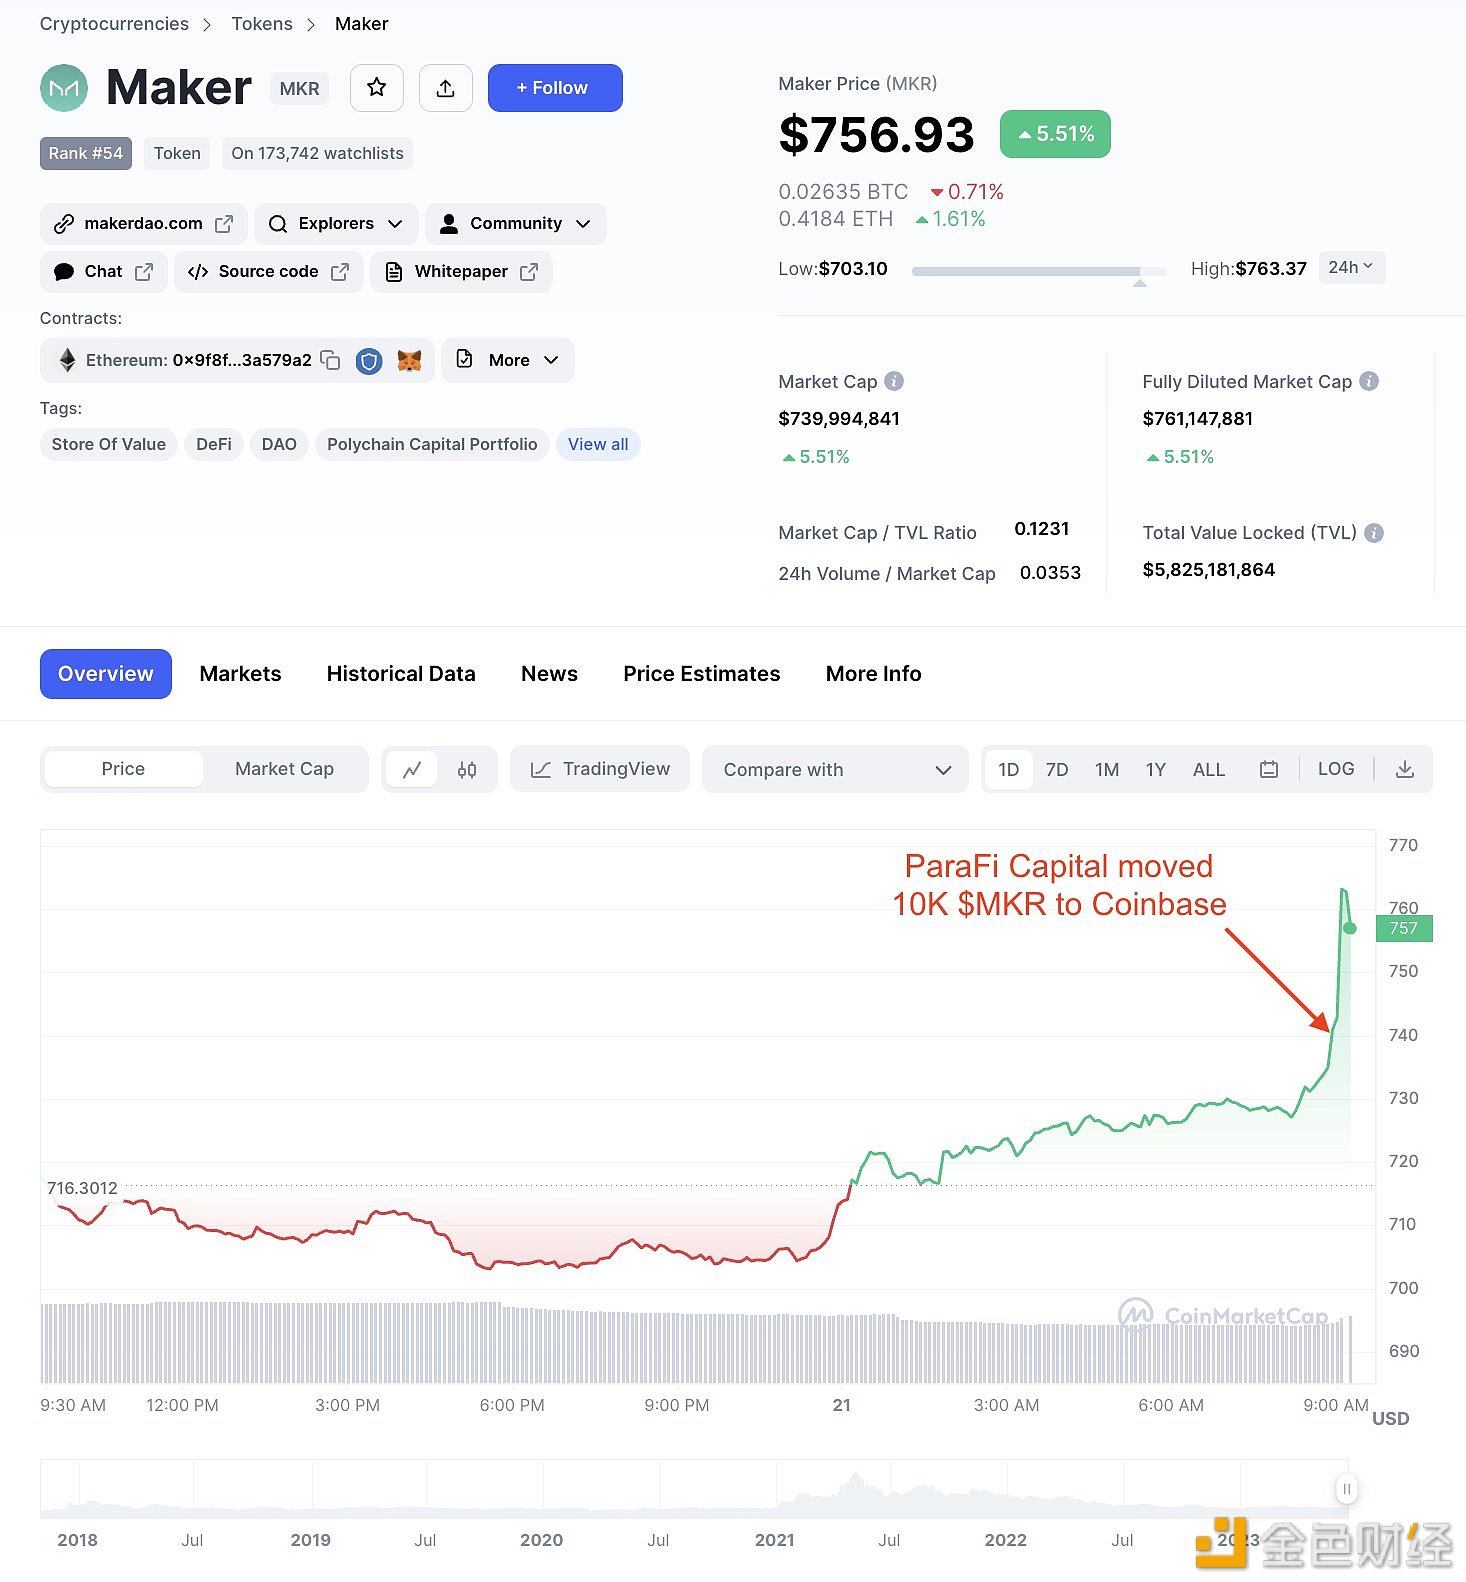Switch to the Historical Data tab
This screenshot has width=1466, height=1582.
coord(401,674)
